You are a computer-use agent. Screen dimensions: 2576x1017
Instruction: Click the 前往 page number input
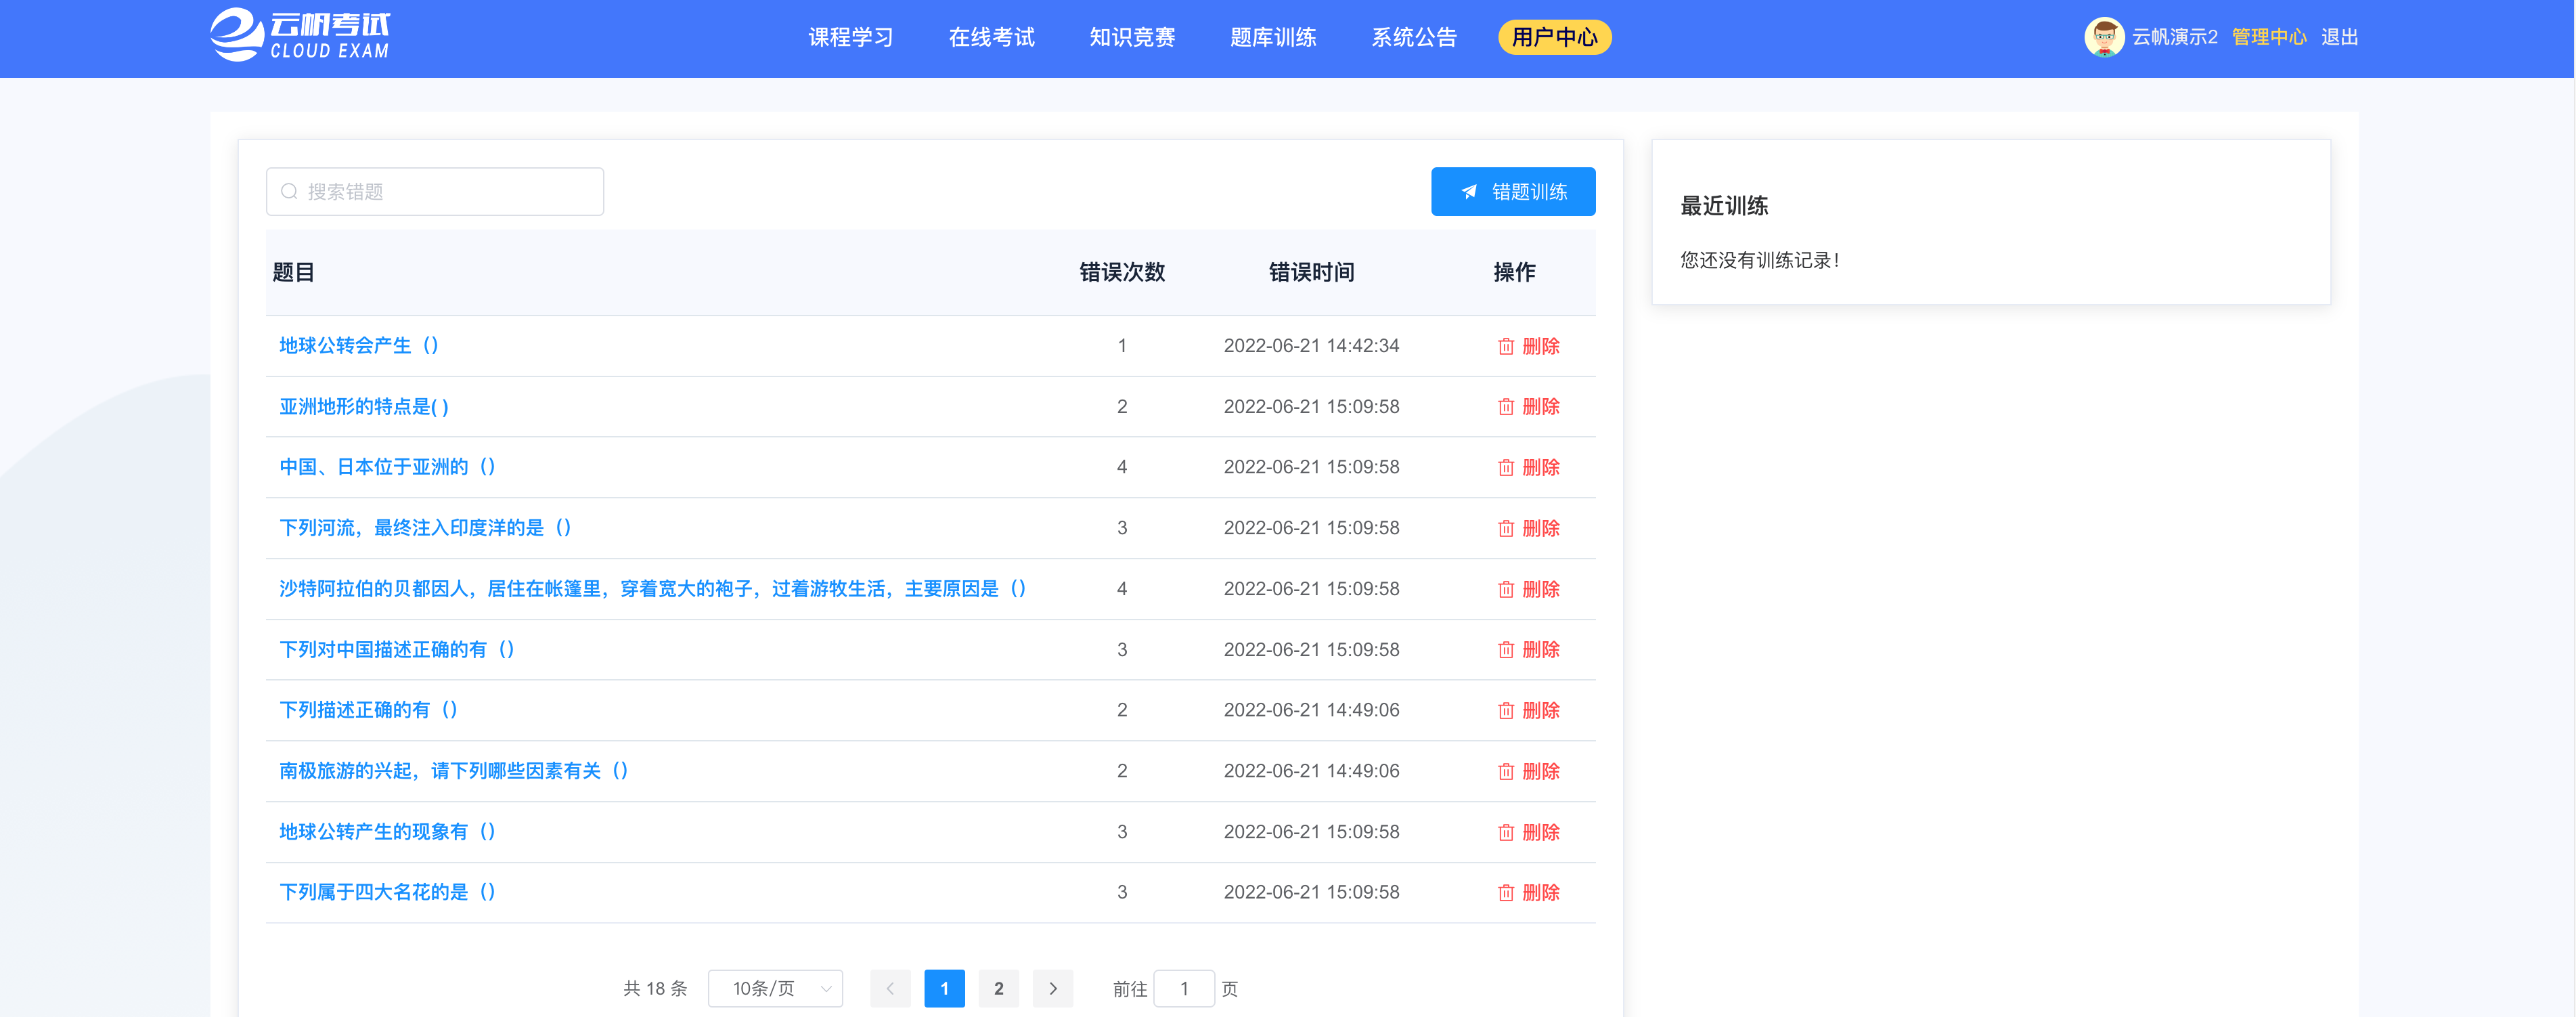(1184, 988)
